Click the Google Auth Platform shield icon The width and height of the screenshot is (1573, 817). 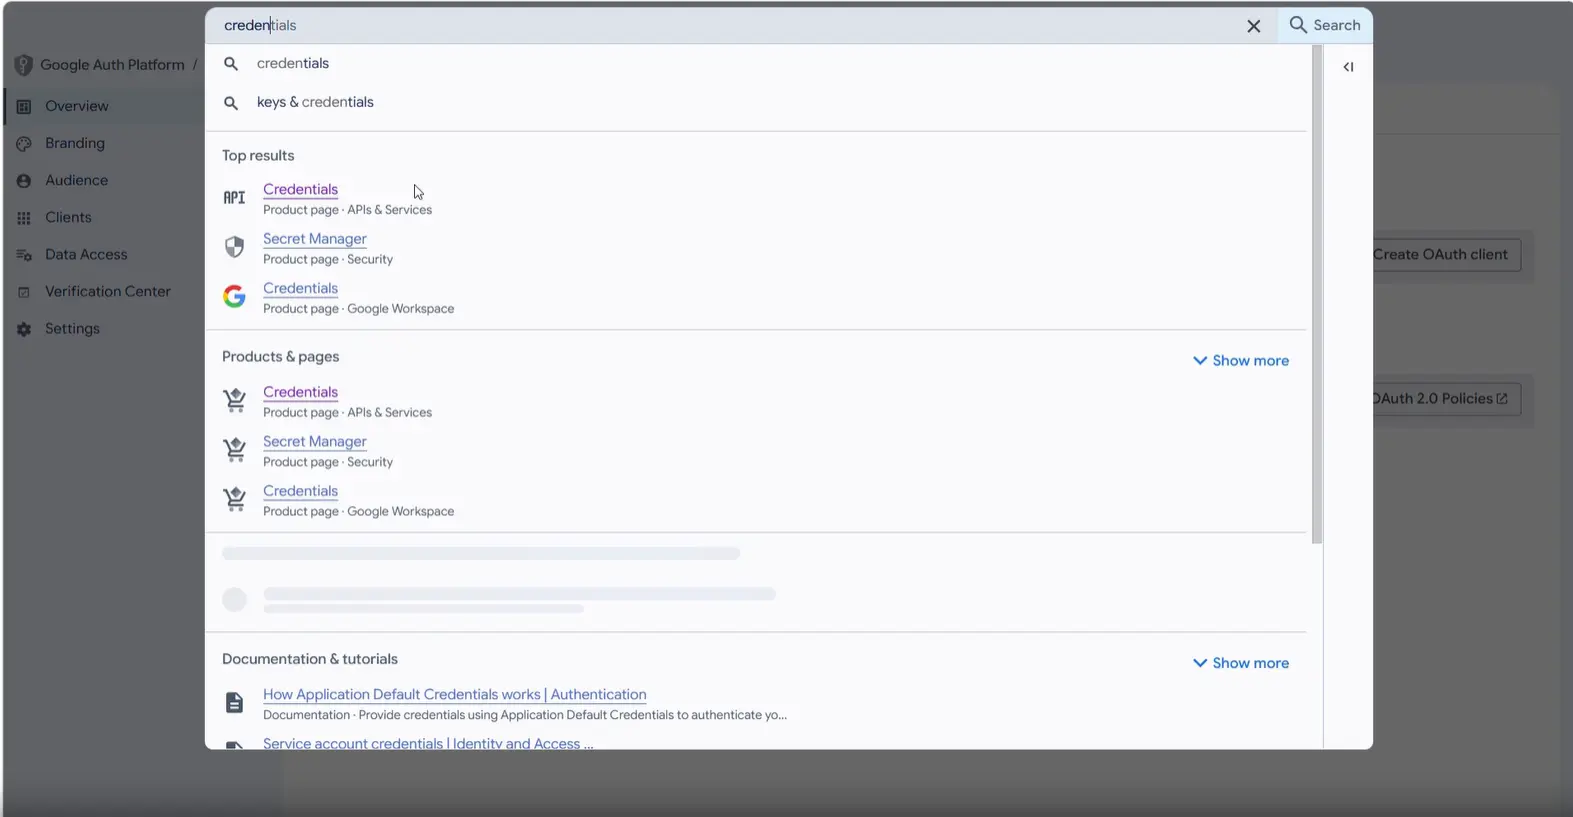pyautogui.click(x=24, y=65)
